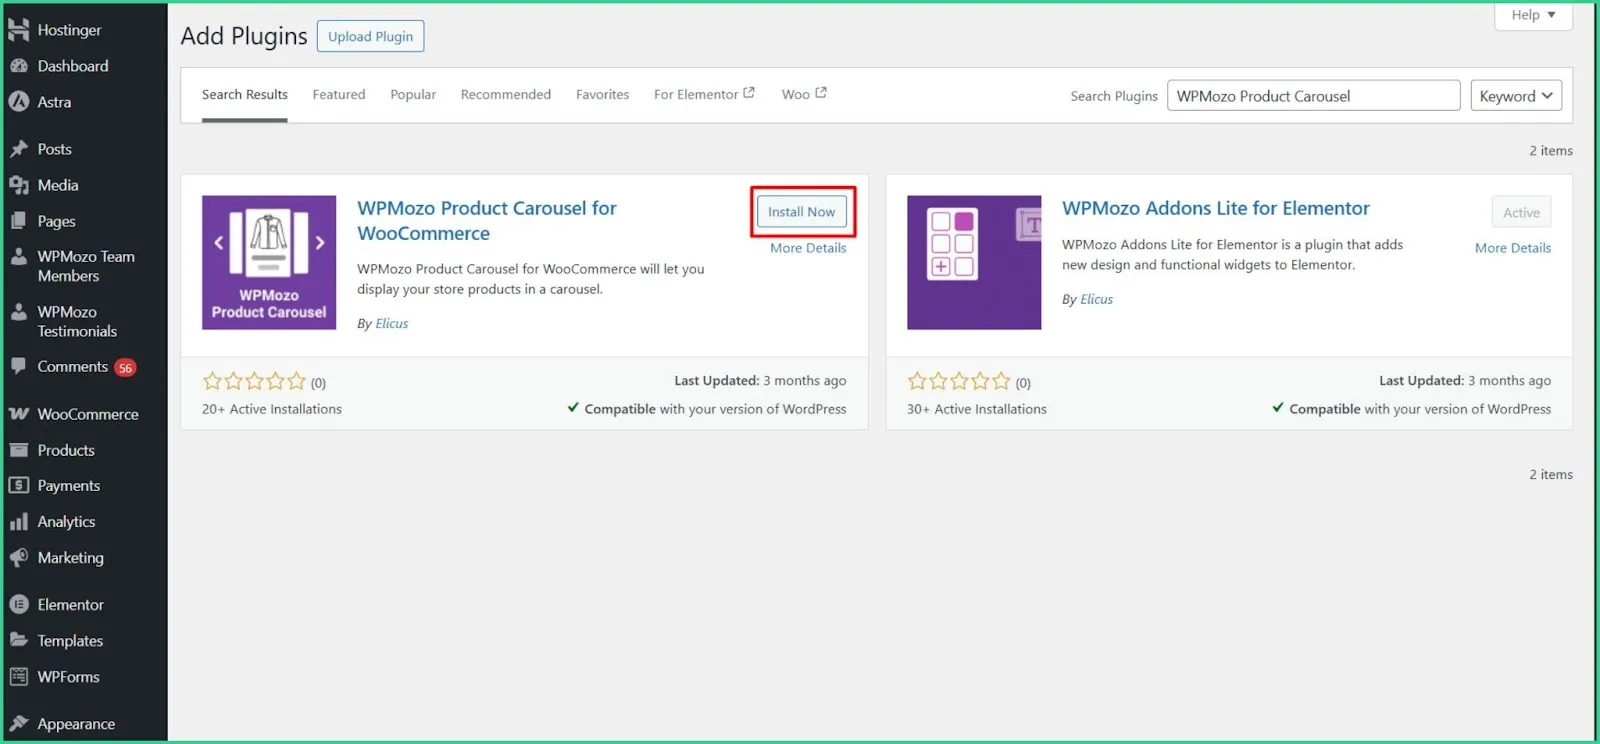The width and height of the screenshot is (1600, 744).
Task: Click the Payments dollar icon
Action: coord(18,486)
